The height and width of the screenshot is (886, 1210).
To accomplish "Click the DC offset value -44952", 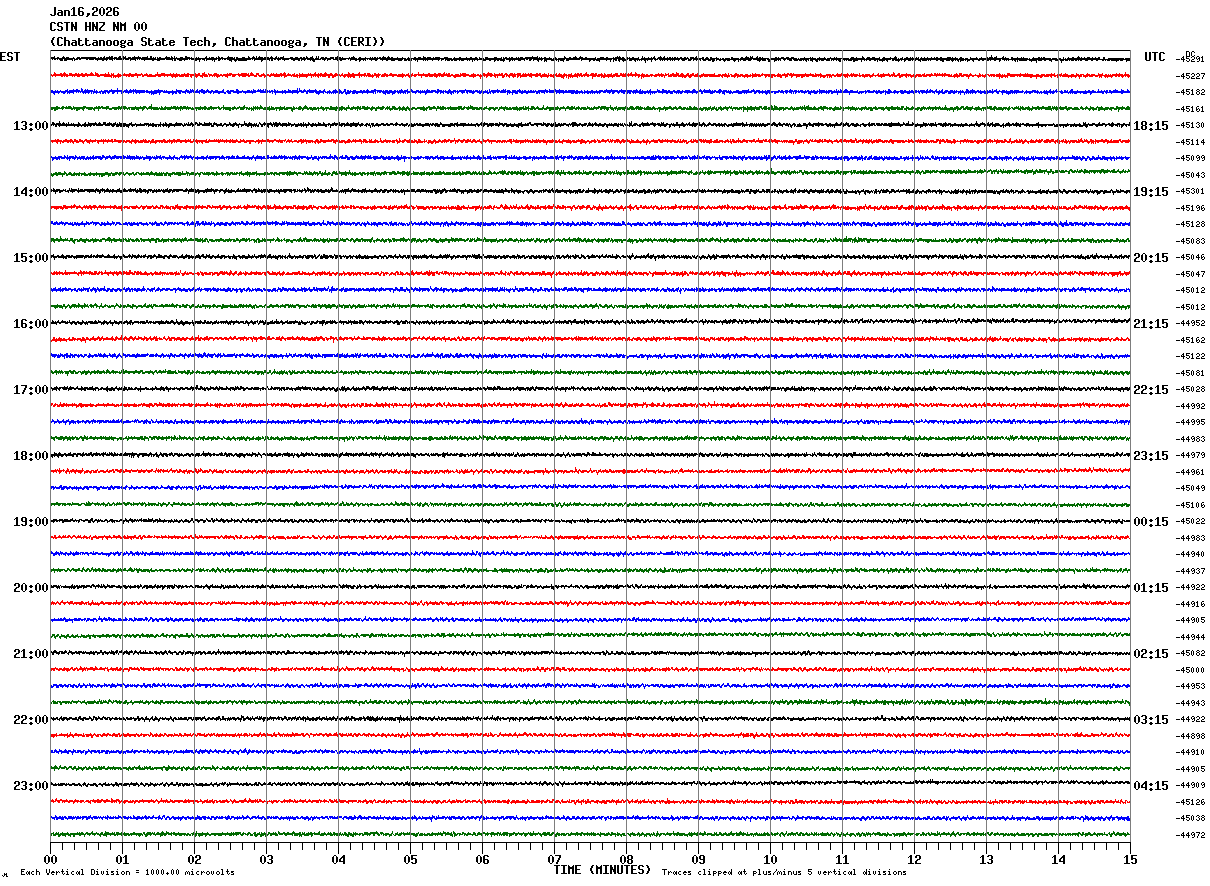I will (x=1190, y=323).
